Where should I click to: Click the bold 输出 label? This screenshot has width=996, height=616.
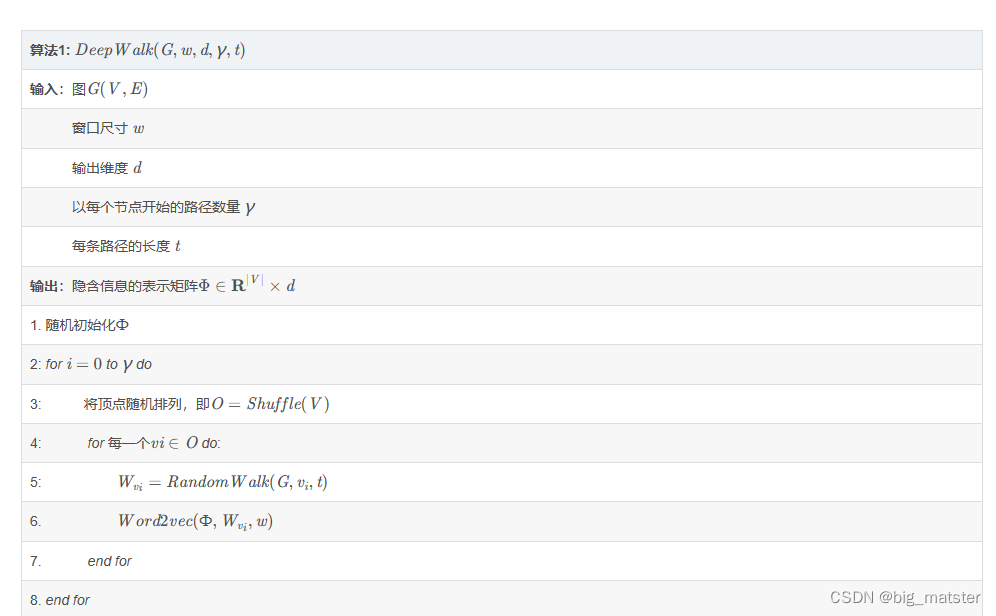(46, 286)
